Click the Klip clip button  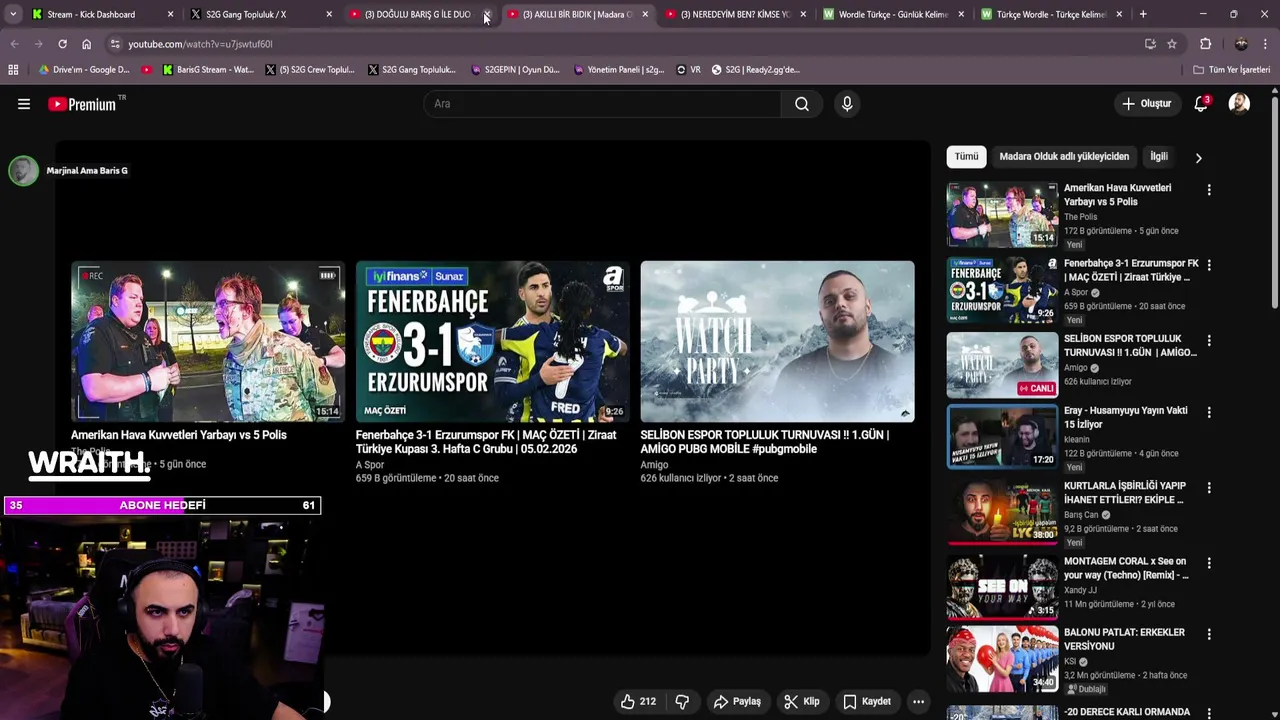pyautogui.click(x=802, y=702)
